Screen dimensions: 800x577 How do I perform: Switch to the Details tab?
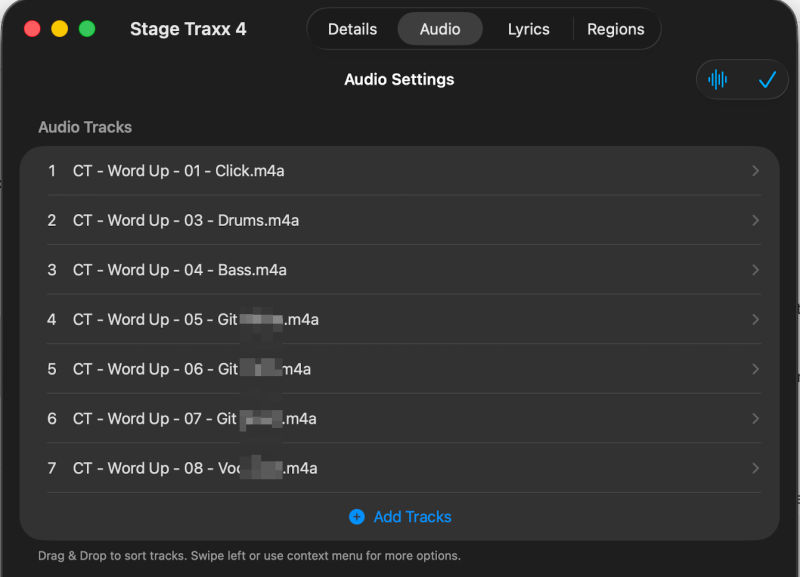tap(352, 29)
